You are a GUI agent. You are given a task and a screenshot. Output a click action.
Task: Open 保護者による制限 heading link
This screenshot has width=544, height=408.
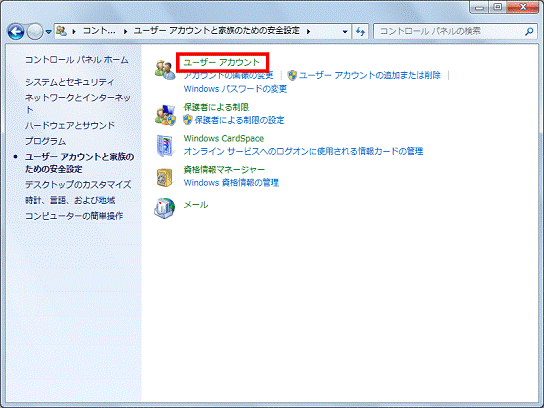click(x=216, y=107)
